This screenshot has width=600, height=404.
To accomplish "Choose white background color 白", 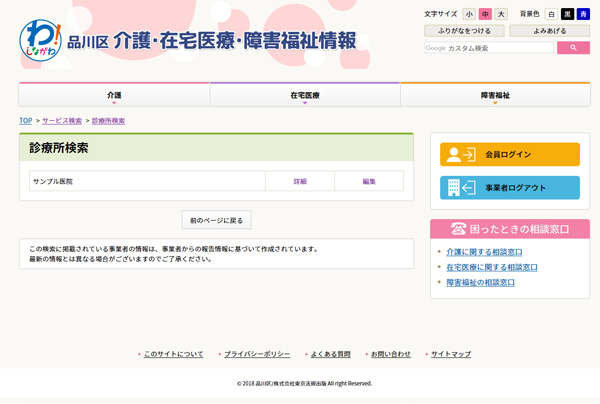I will 551,14.
